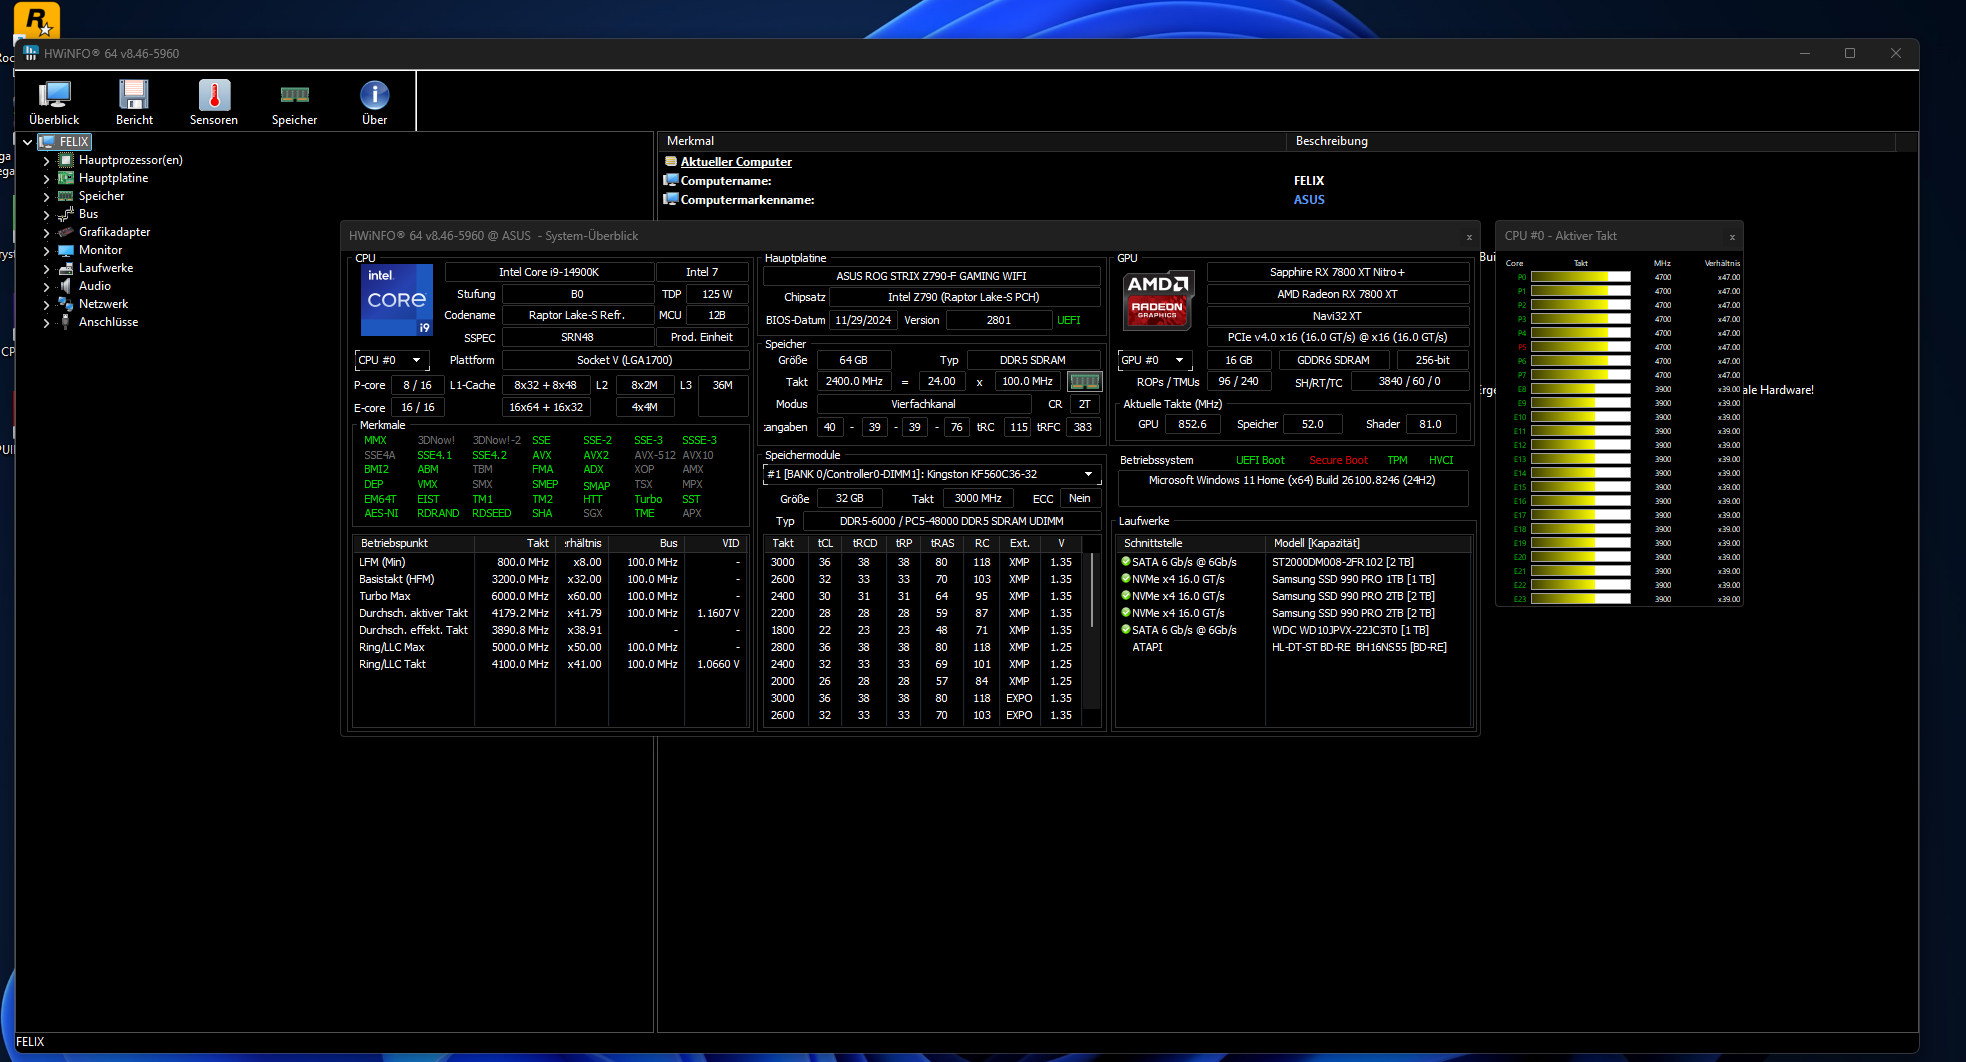
Task: Open the CPU #0 selector dropdown
Action: (392, 360)
